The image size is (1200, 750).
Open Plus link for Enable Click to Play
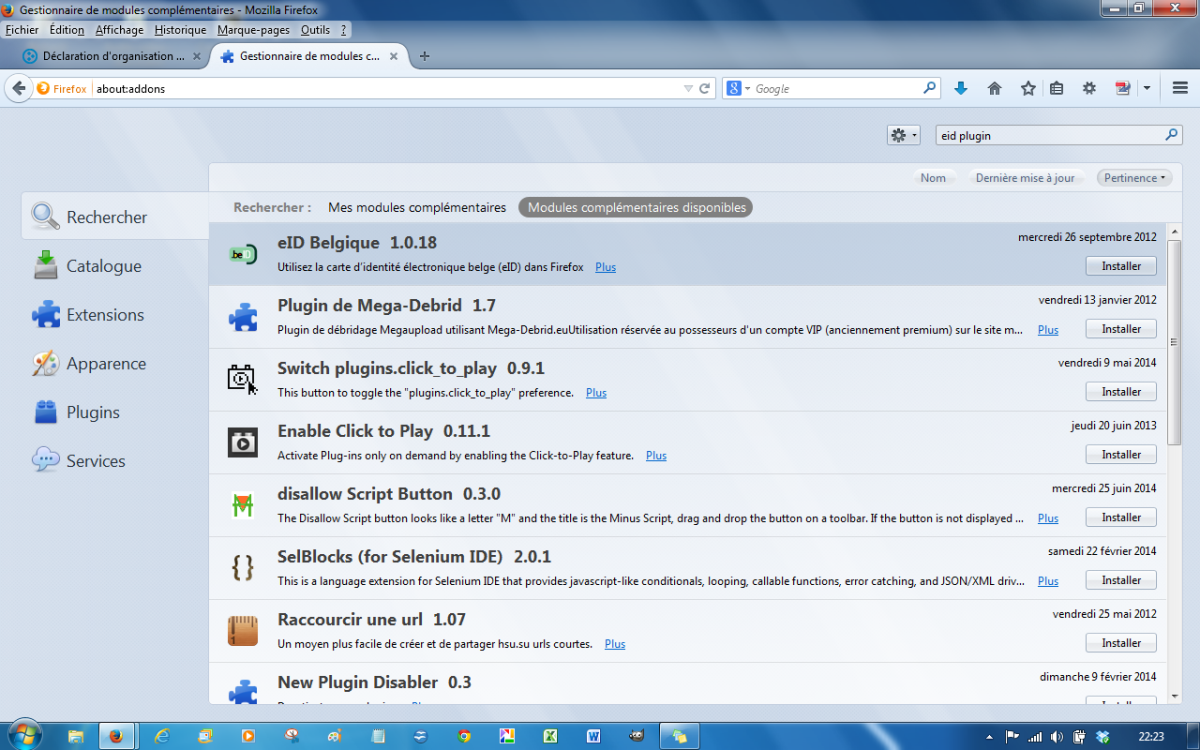[656, 456]
